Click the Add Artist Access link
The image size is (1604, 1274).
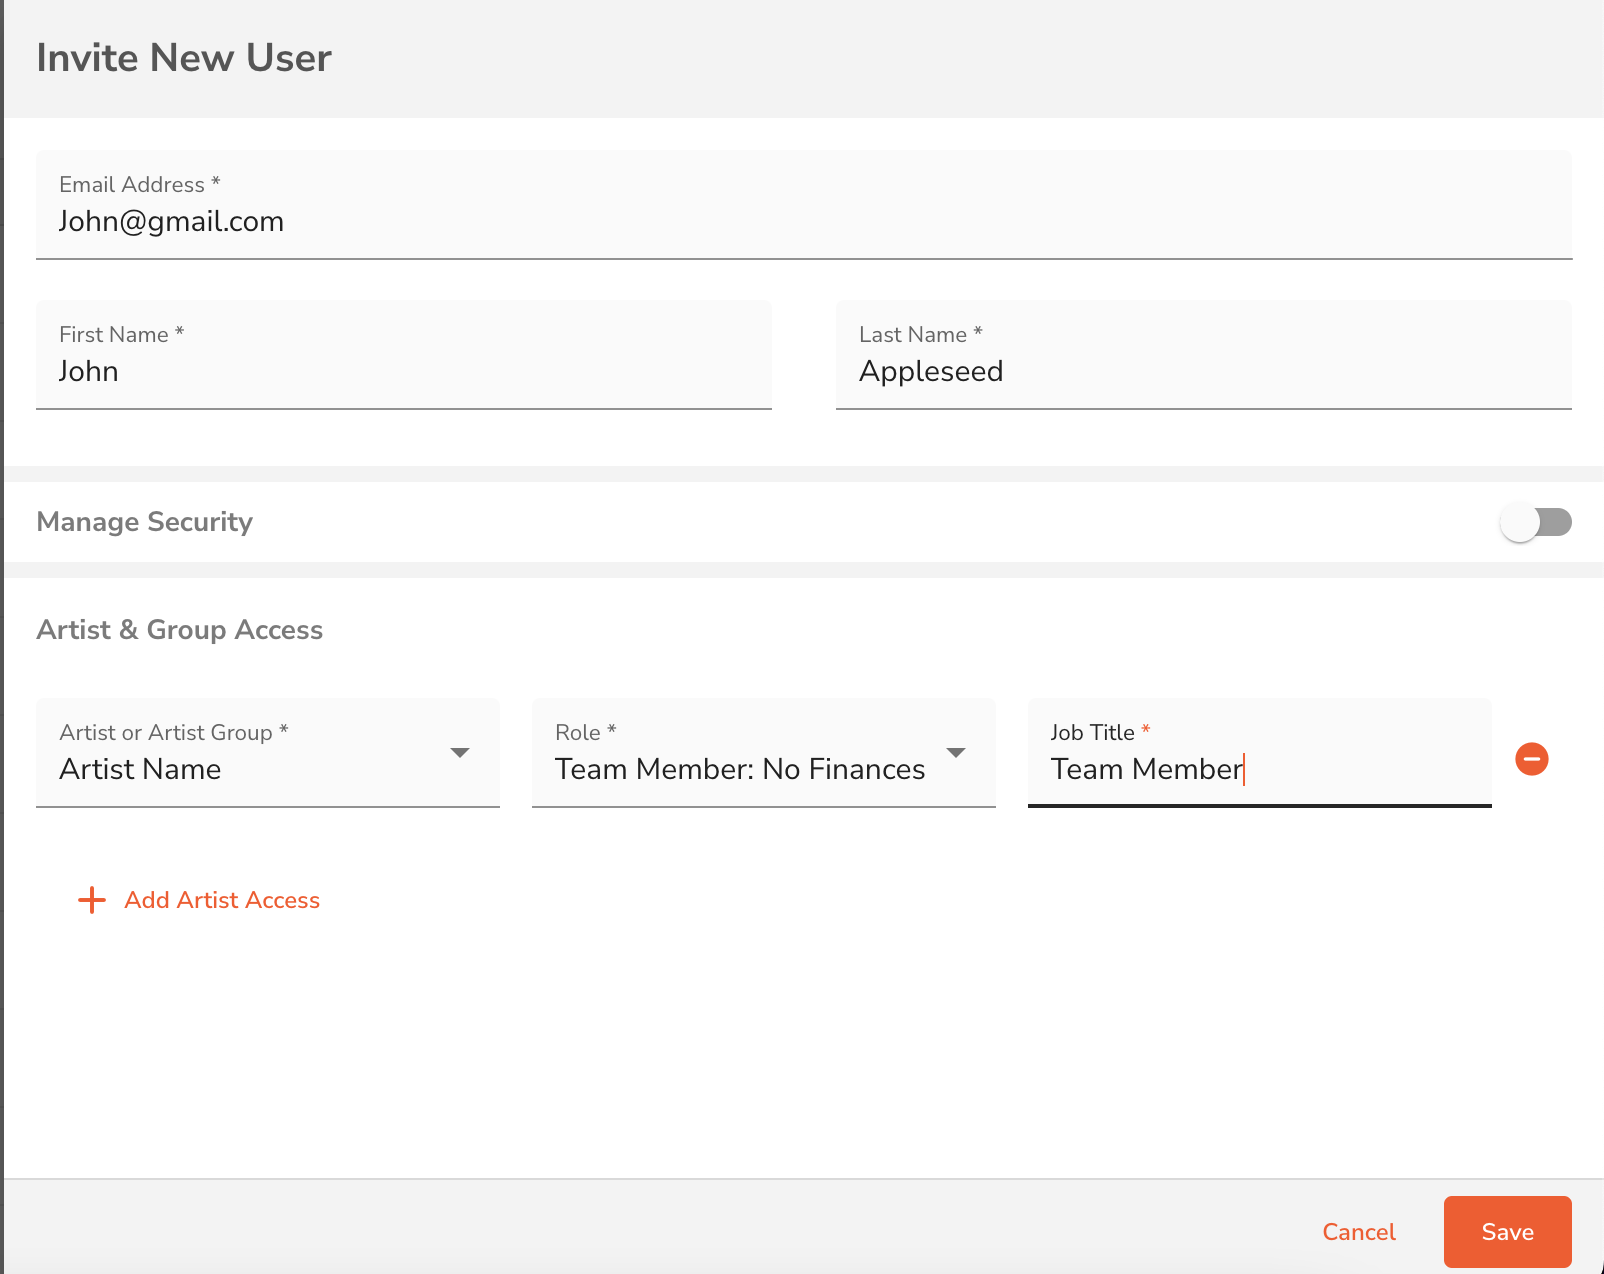[222, 900]
